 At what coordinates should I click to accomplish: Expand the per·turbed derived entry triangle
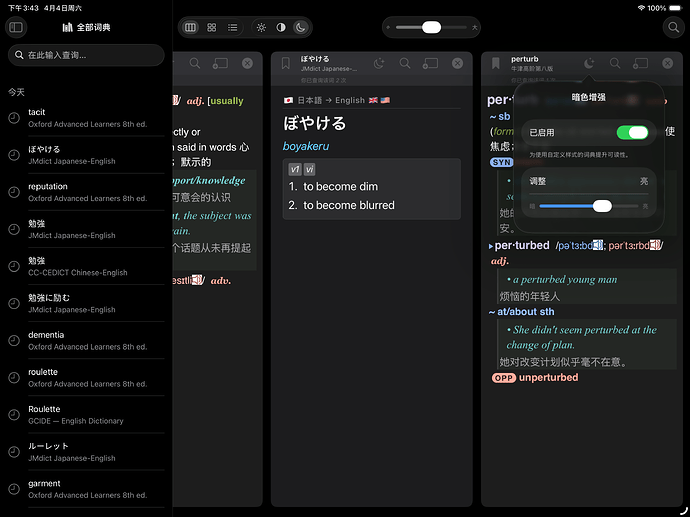490,245
